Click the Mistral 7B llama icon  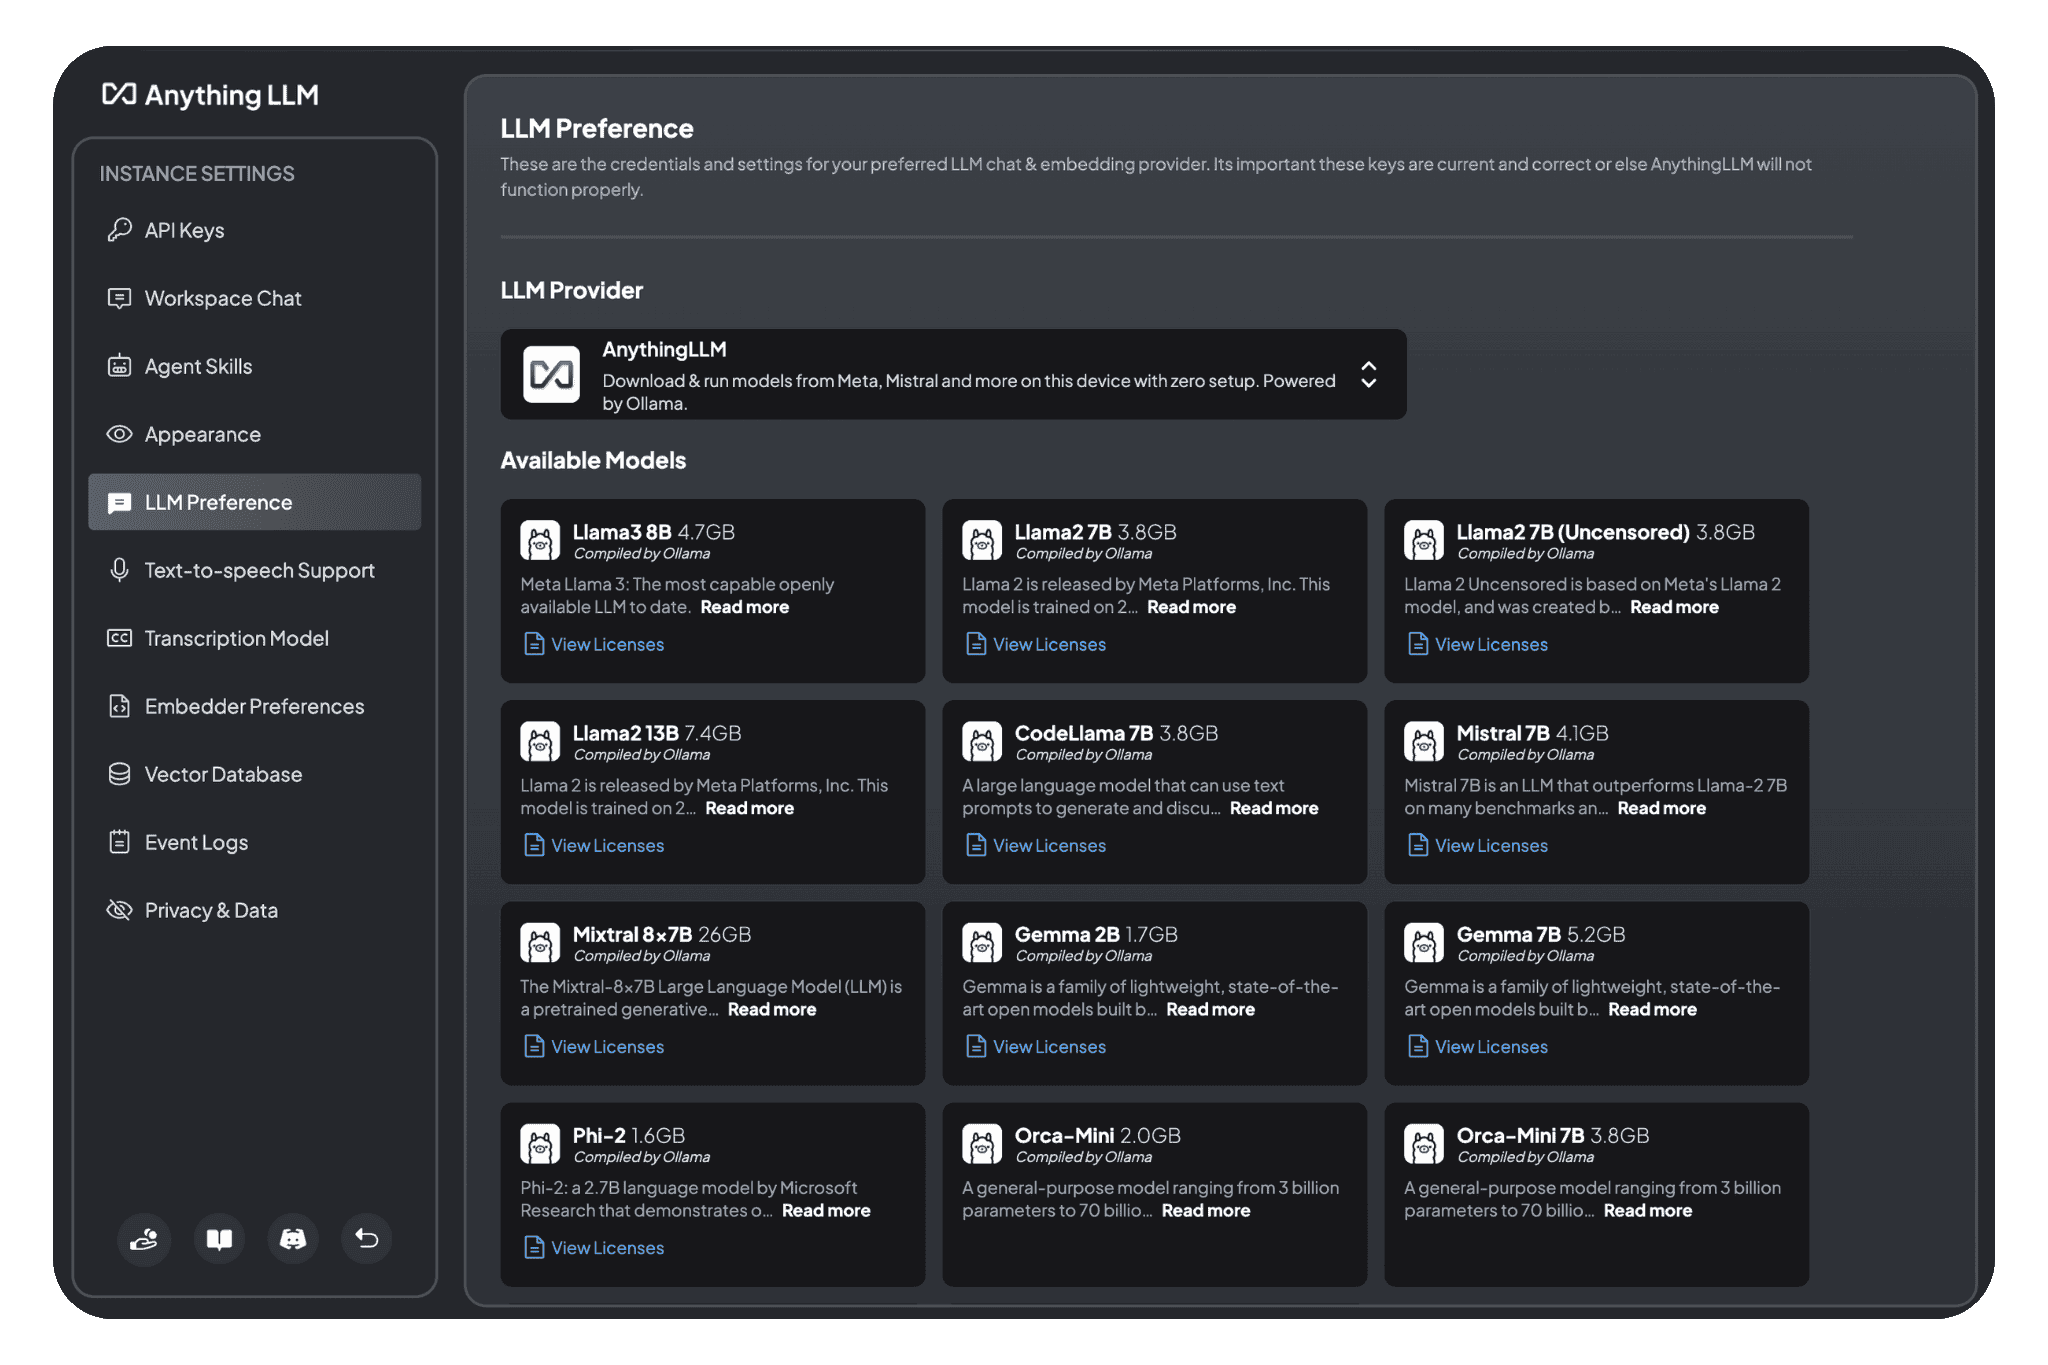coord(1424,742)
